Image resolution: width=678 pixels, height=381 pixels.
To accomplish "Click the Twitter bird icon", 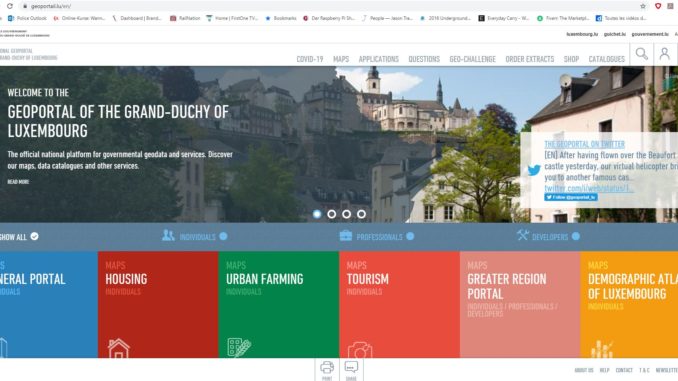I will [x=534, y=170].
